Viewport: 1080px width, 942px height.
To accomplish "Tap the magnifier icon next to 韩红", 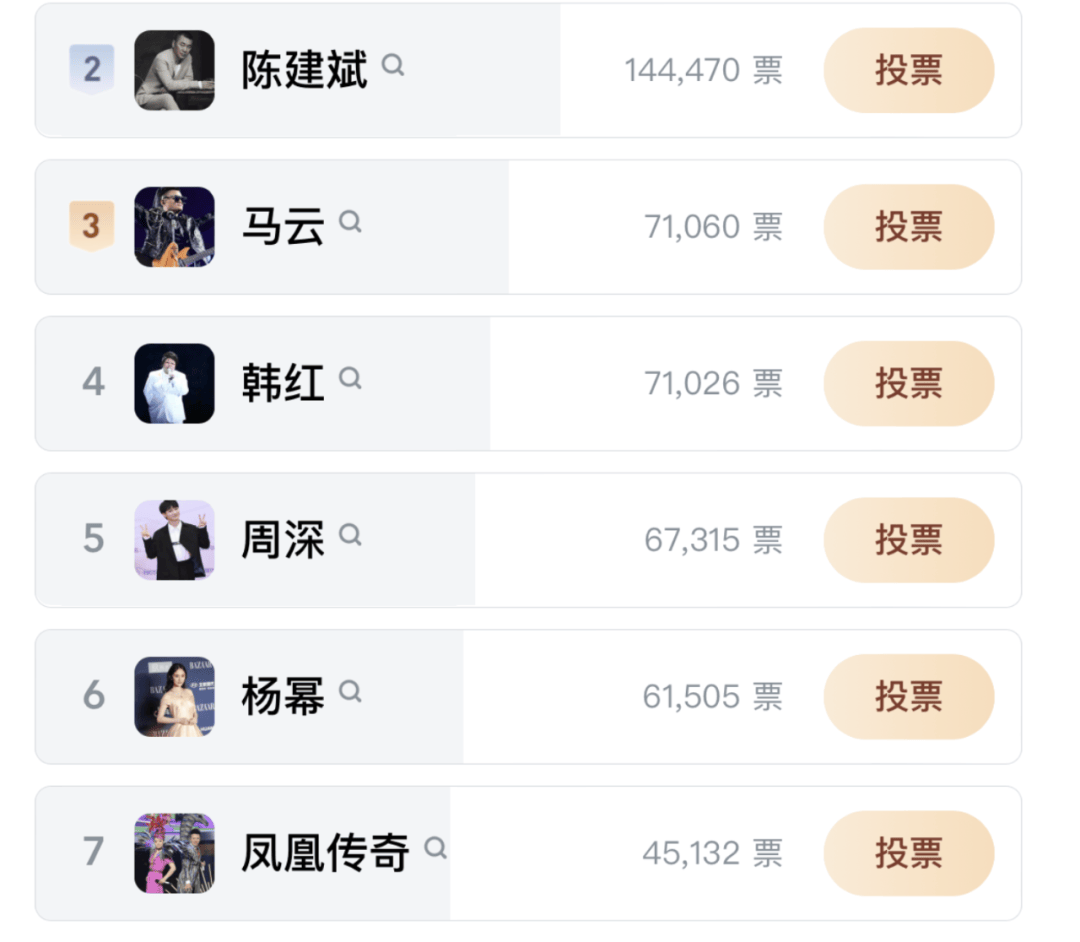I will click(350, 378).
